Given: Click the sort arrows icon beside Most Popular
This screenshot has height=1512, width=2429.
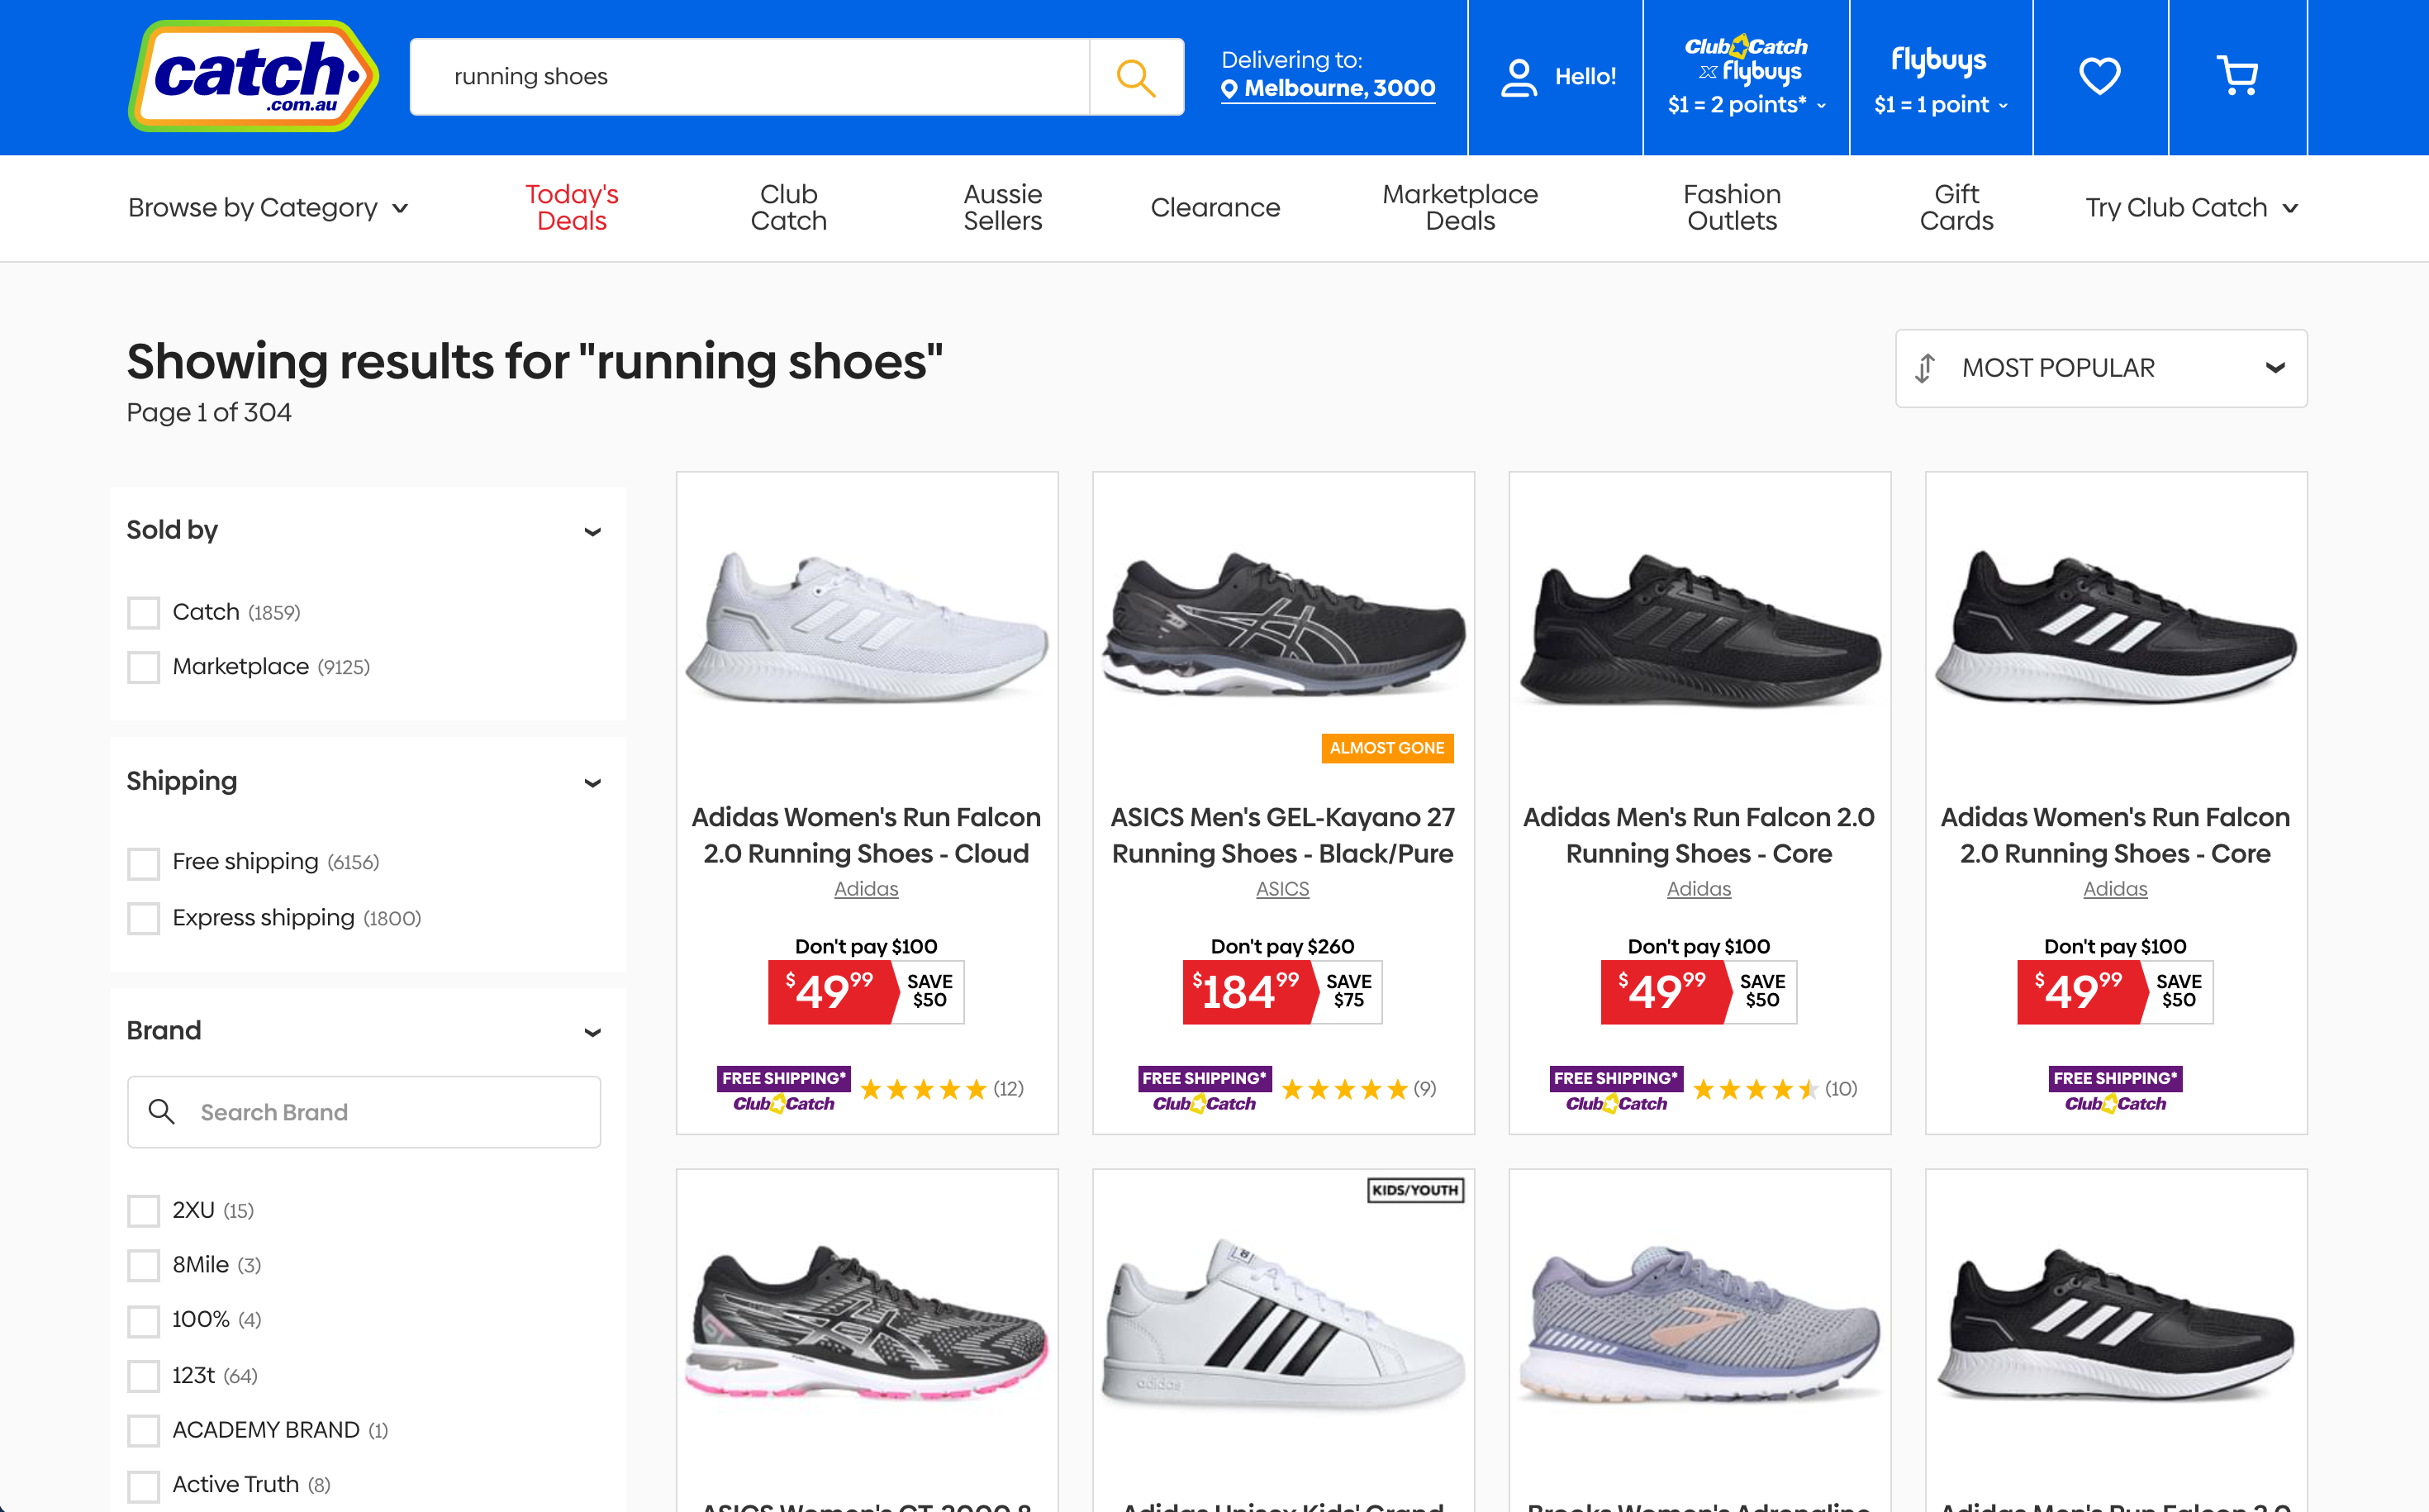Looking at the screenshot, I should coord(1925,368).
